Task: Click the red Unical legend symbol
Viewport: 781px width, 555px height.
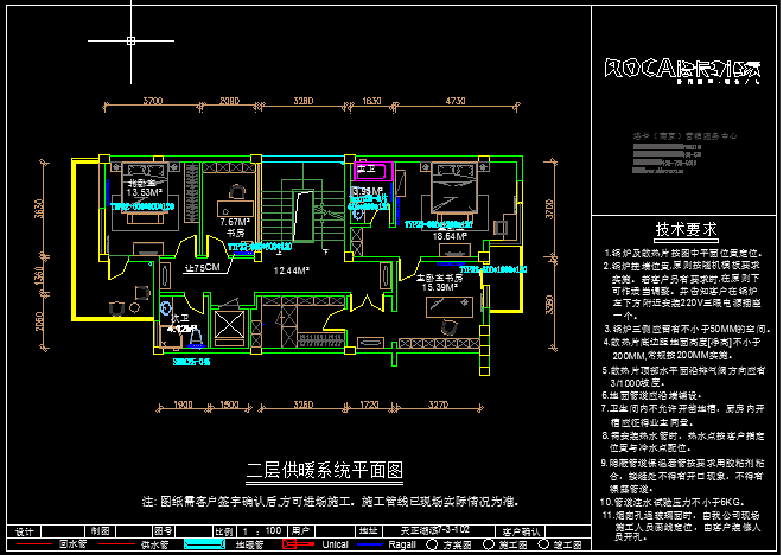Action: (x=298, y=545)
